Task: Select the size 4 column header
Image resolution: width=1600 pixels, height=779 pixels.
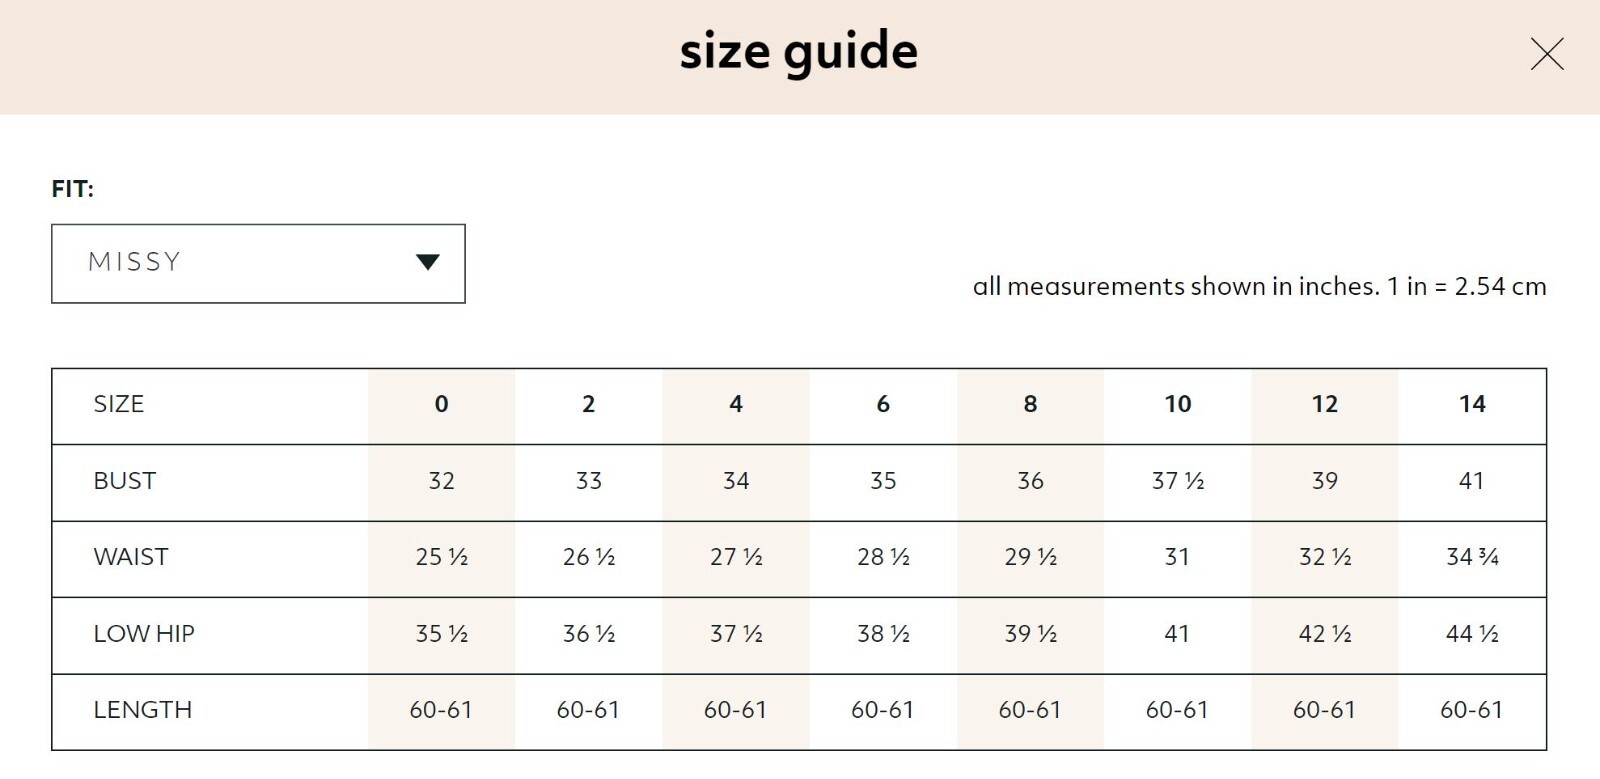Action: (x=736, y=404)
